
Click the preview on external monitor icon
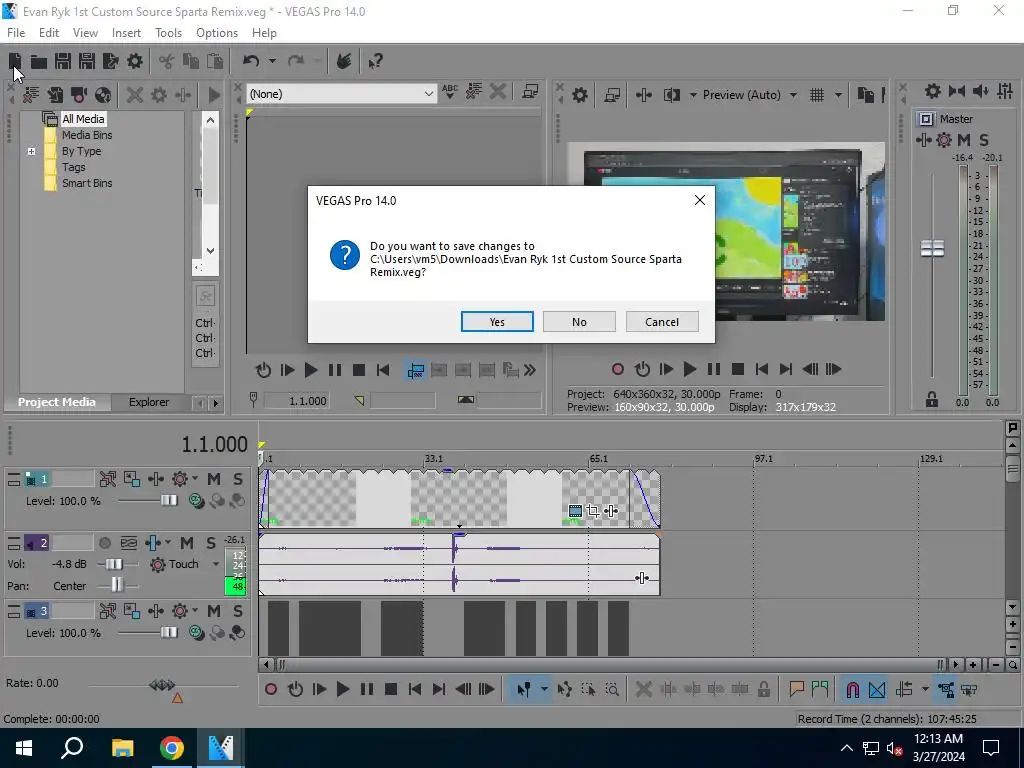tap(612, 95)
